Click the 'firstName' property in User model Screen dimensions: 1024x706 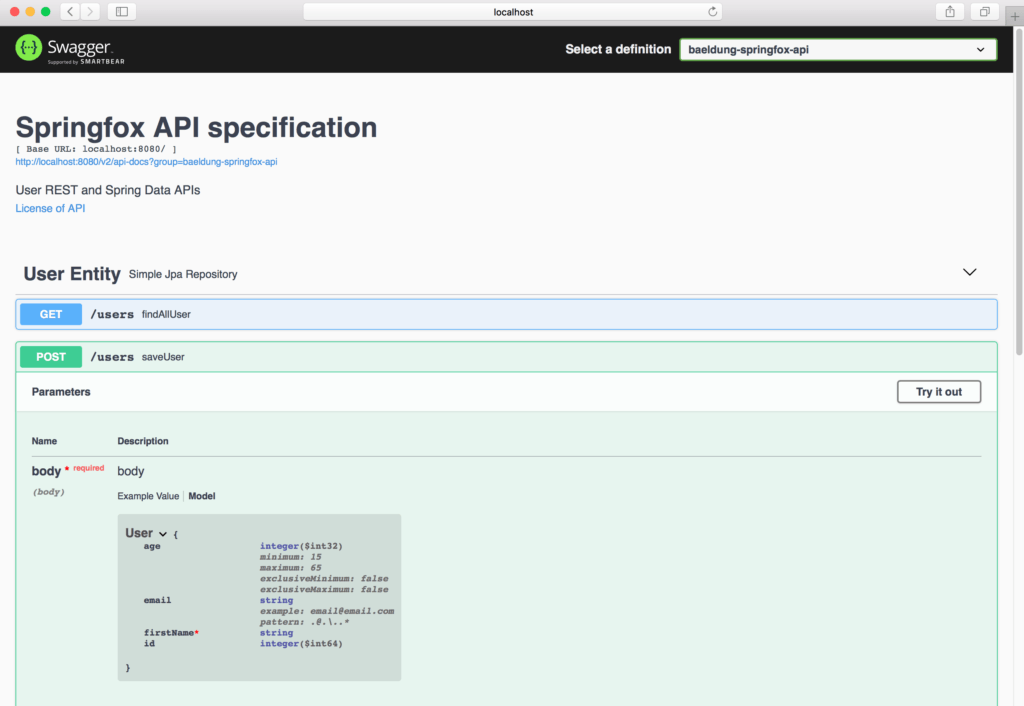click(x=171, y=633)
